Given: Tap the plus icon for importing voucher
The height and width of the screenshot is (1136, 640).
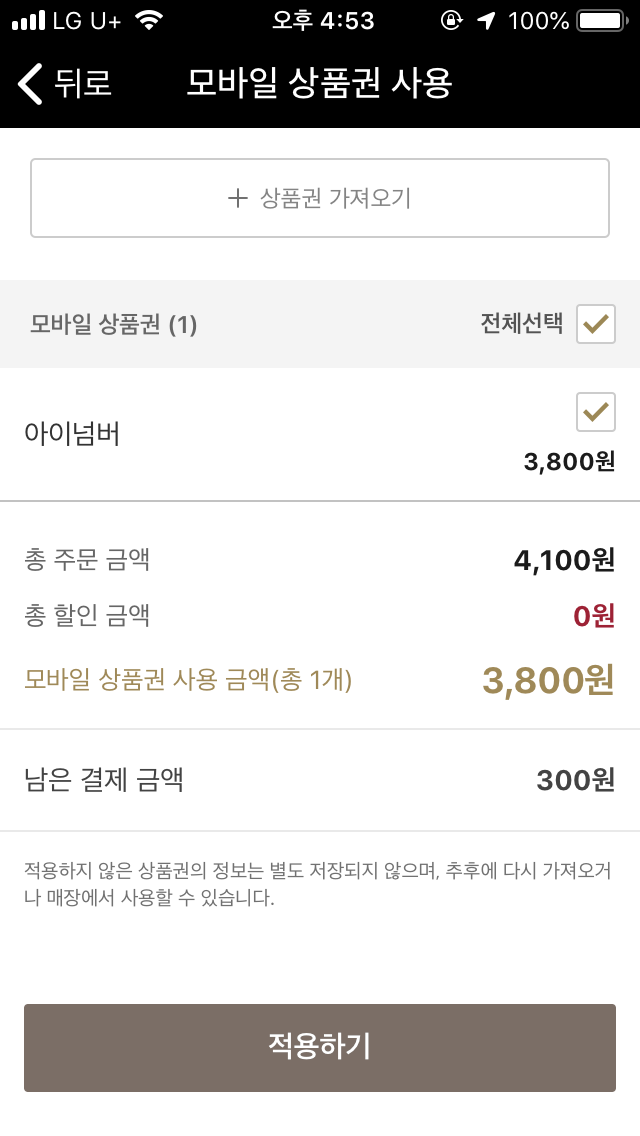Looking at the screenshot, I should click(x=237, y=198).
